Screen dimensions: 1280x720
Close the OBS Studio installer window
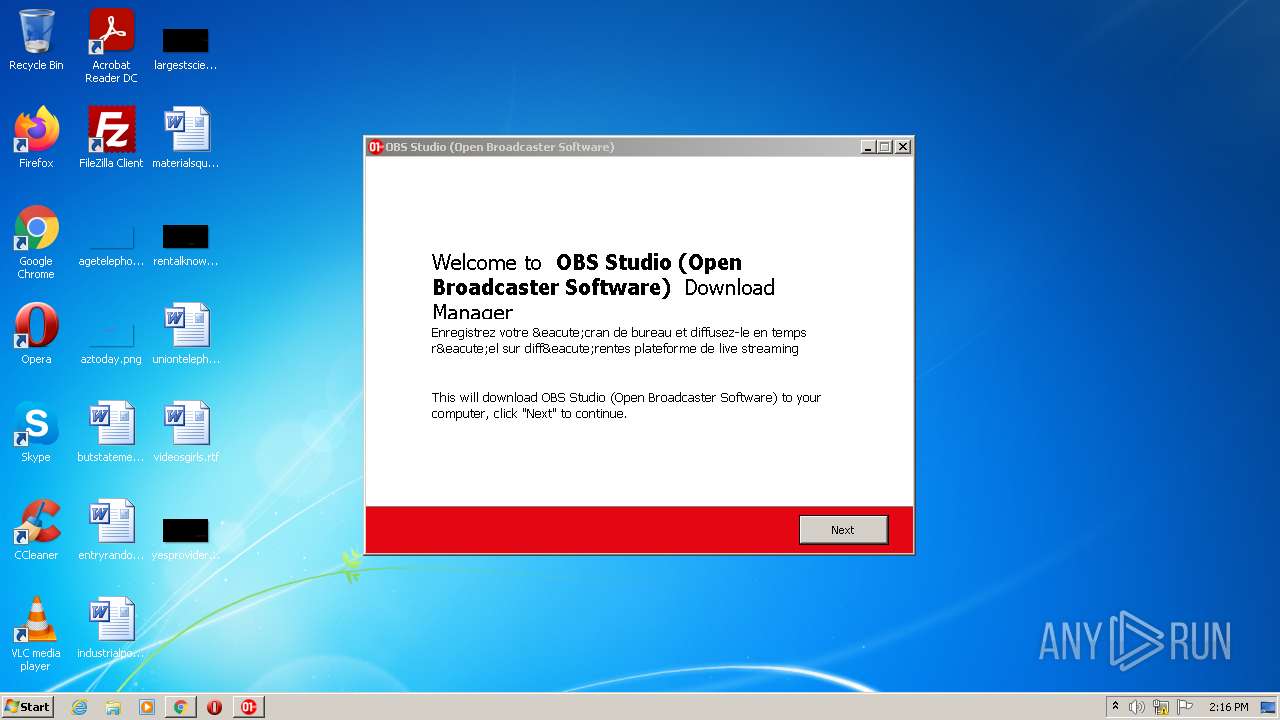(903, 147)
